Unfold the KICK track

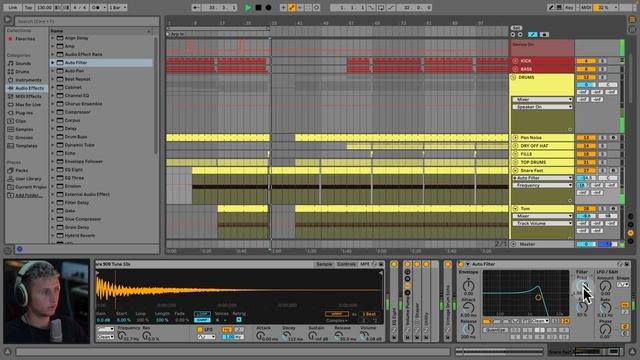click(x=515, y=61)
